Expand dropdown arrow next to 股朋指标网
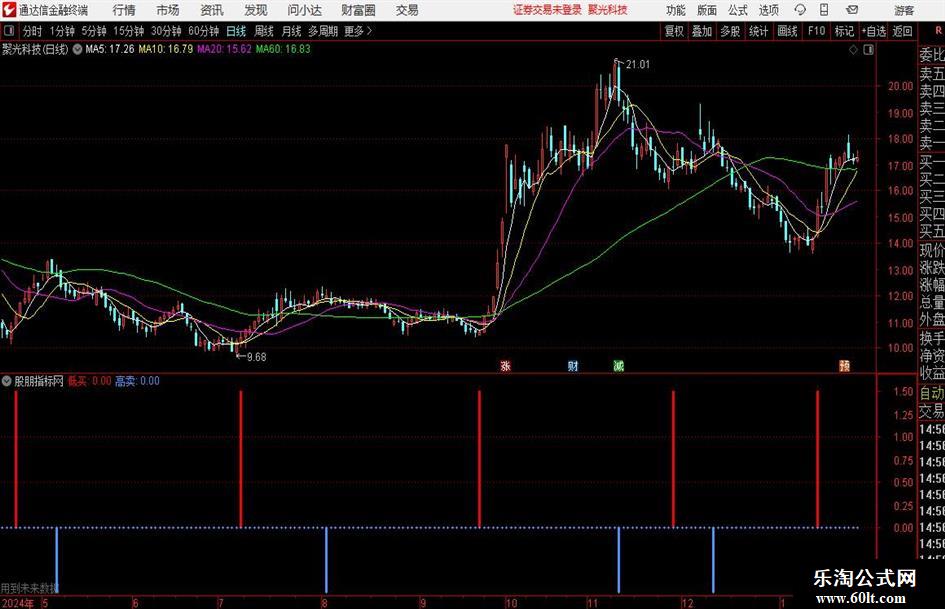Screen dimensions: 945x609 coord(7,381)
